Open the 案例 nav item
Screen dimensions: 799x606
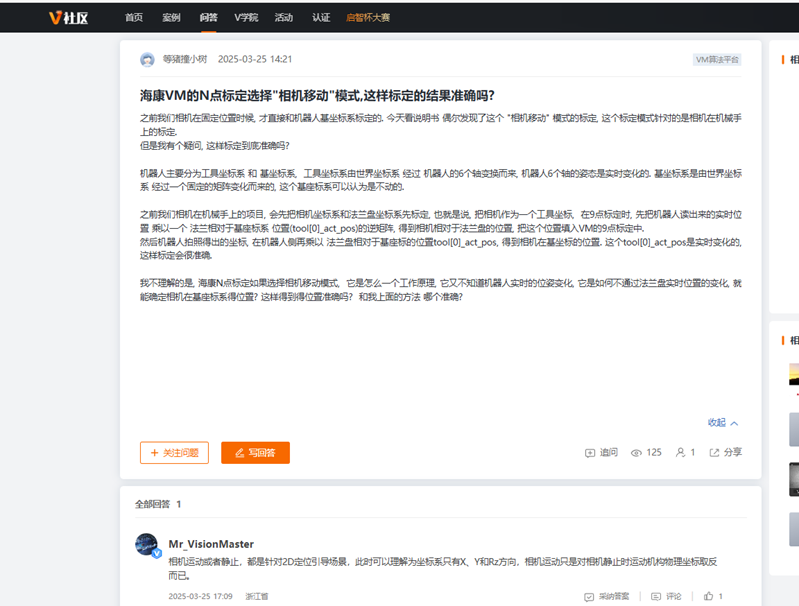(x=171, y=17)
